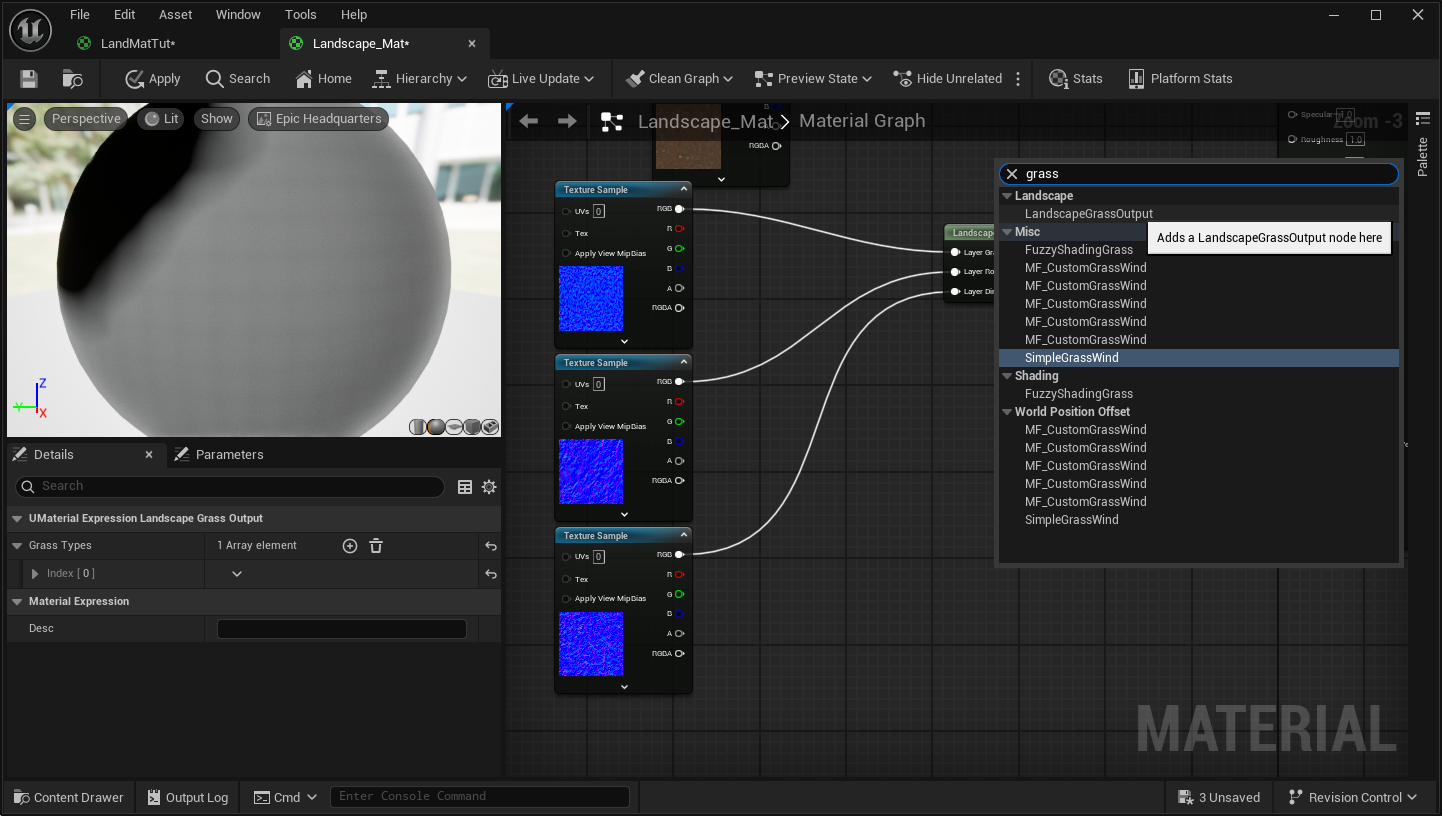Image resolution: width=1442 pixels, height=816 pixels.
Task: Open the Revision Control menu
Action: pyautogui.click(x=1353, y=797)
